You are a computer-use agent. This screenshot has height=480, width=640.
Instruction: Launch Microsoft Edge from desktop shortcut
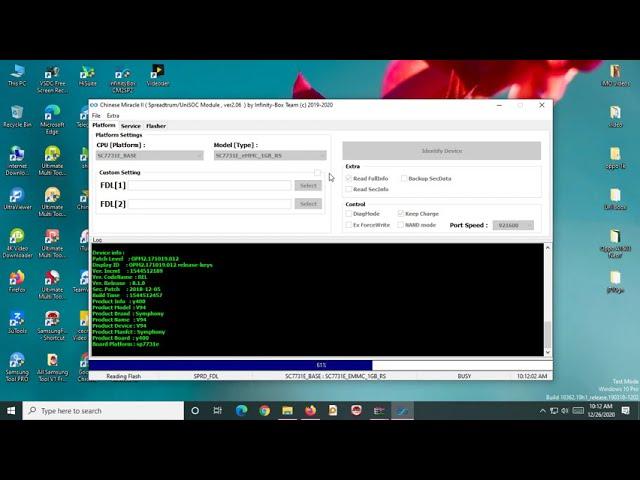(x=52, y=120)
